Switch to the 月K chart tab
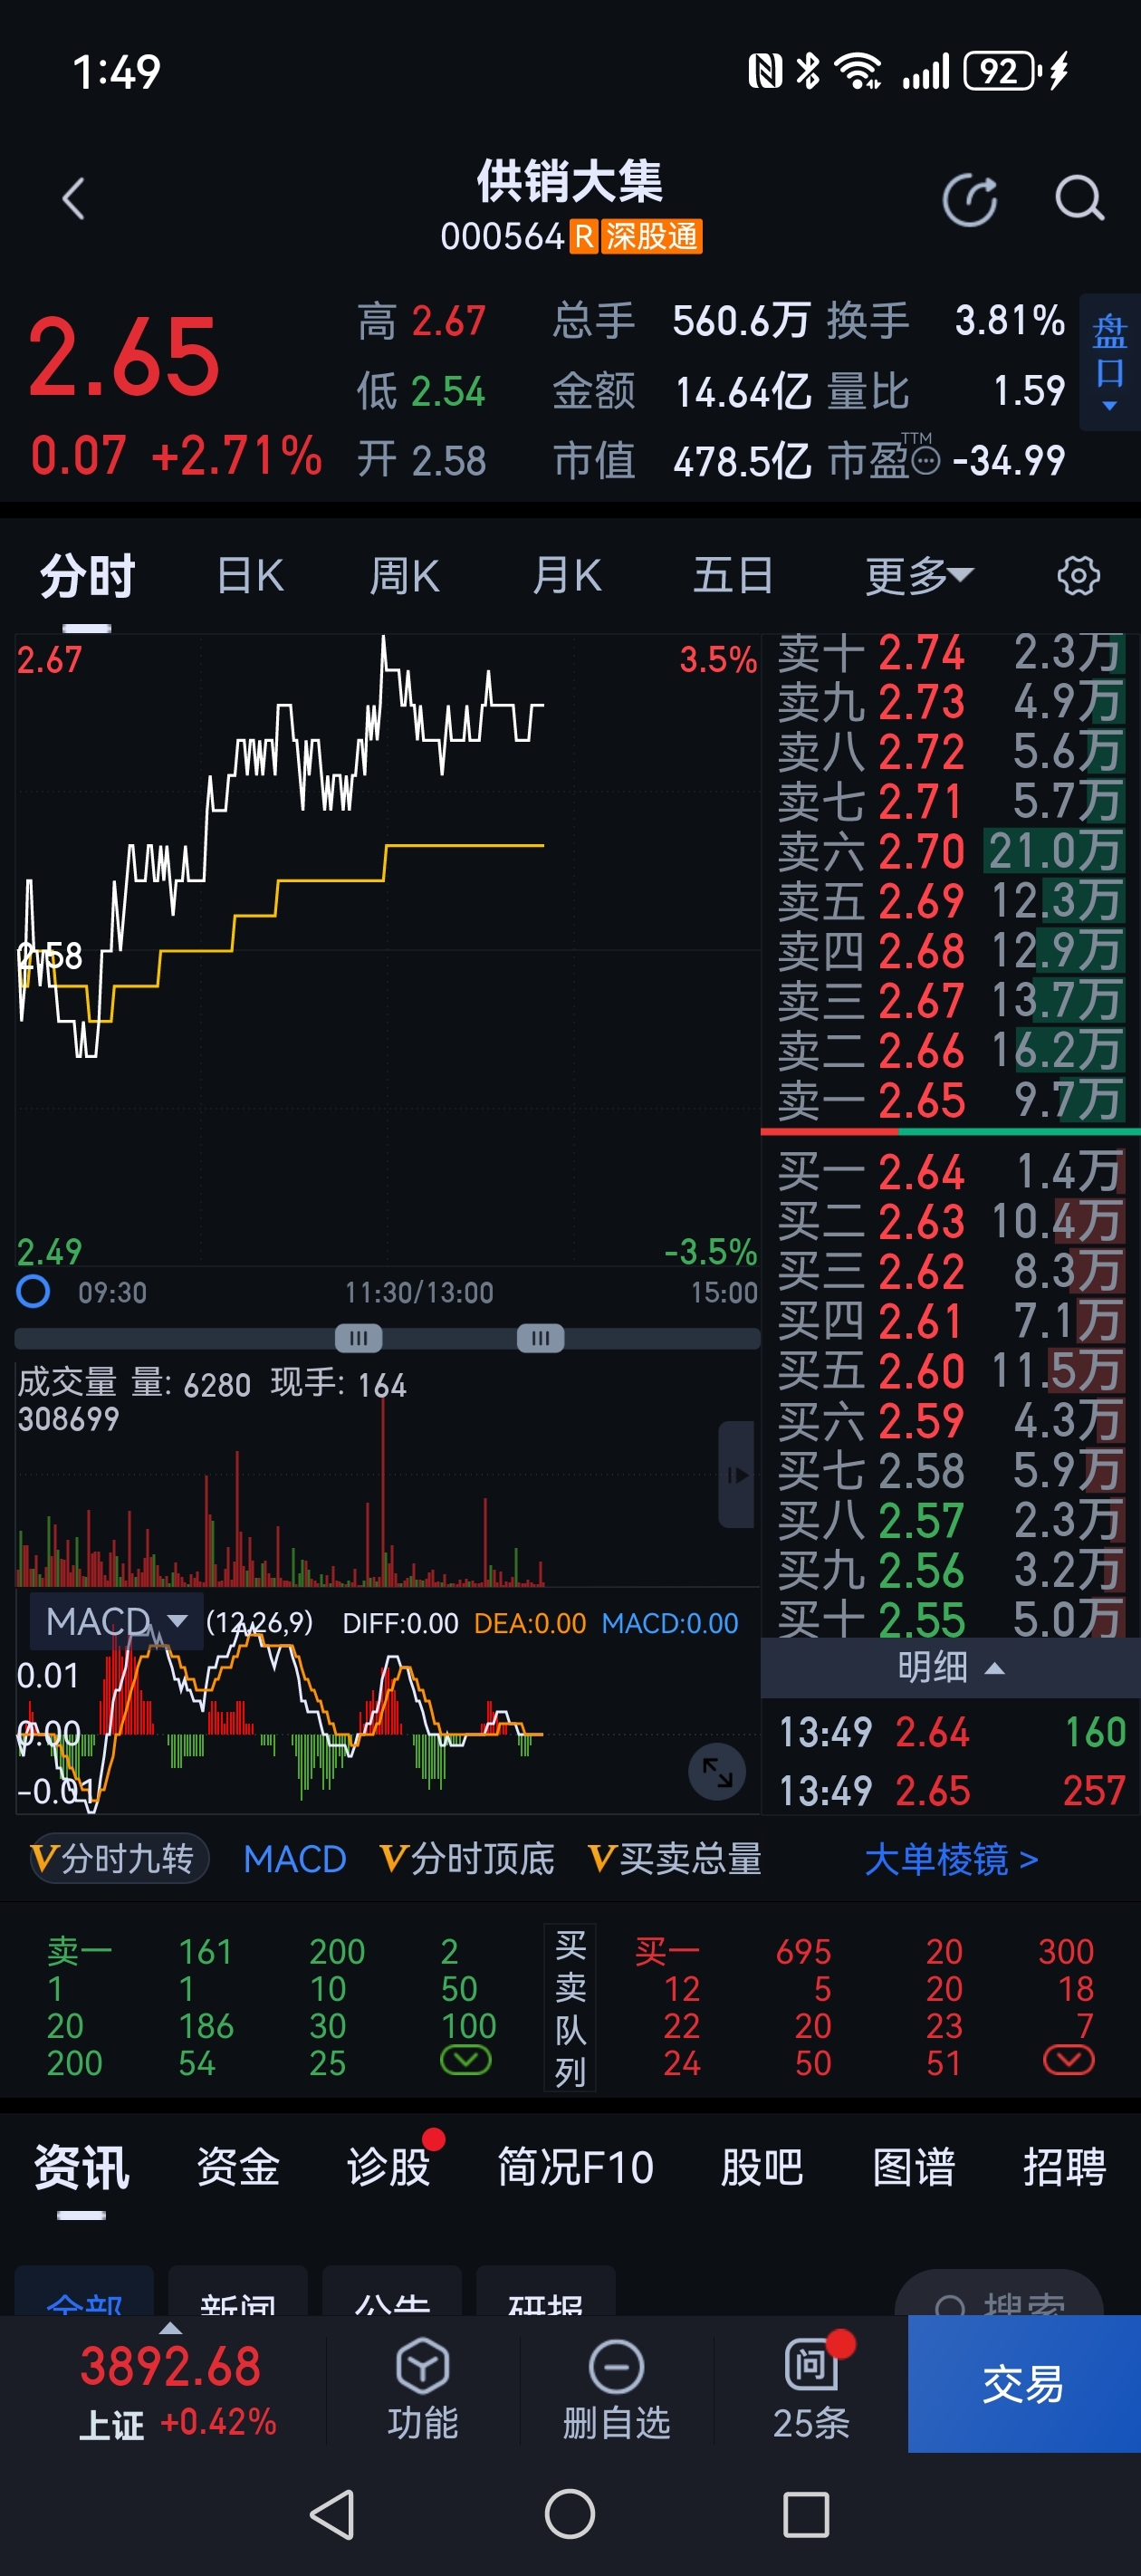This screenshot has width=1141, height=2576. pos(566,576)
